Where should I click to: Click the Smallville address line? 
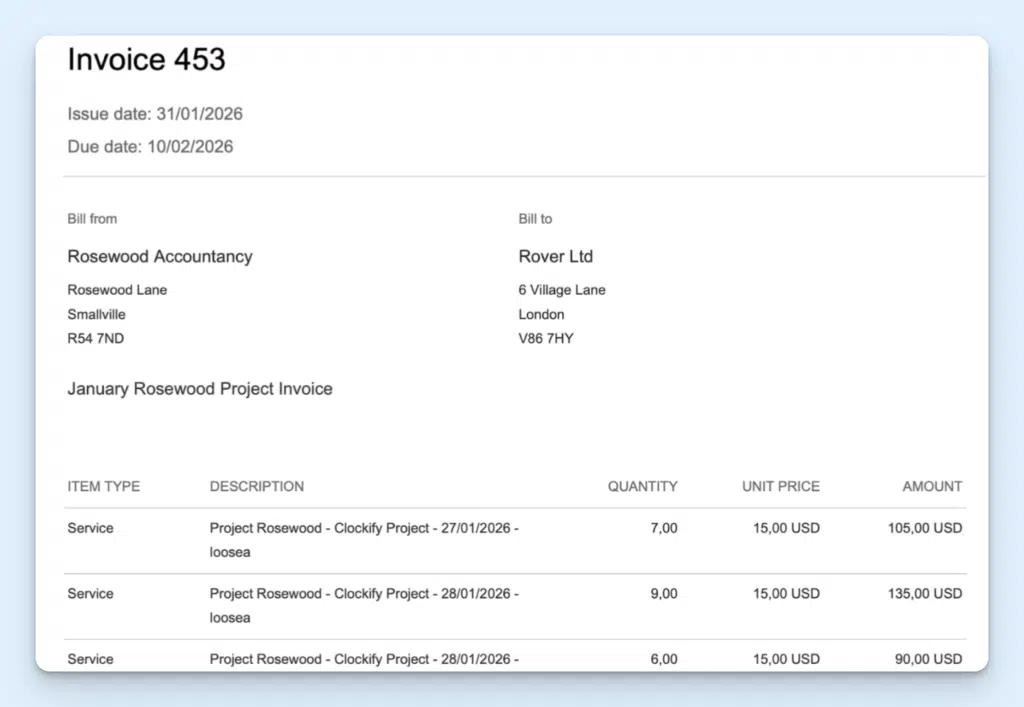tap(96, 314)
